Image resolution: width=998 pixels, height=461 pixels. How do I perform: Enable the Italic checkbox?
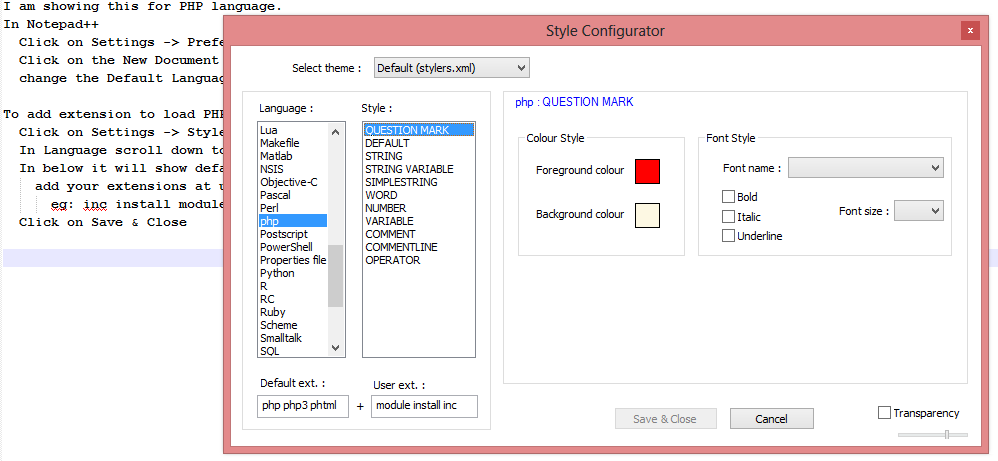(728, 216)
